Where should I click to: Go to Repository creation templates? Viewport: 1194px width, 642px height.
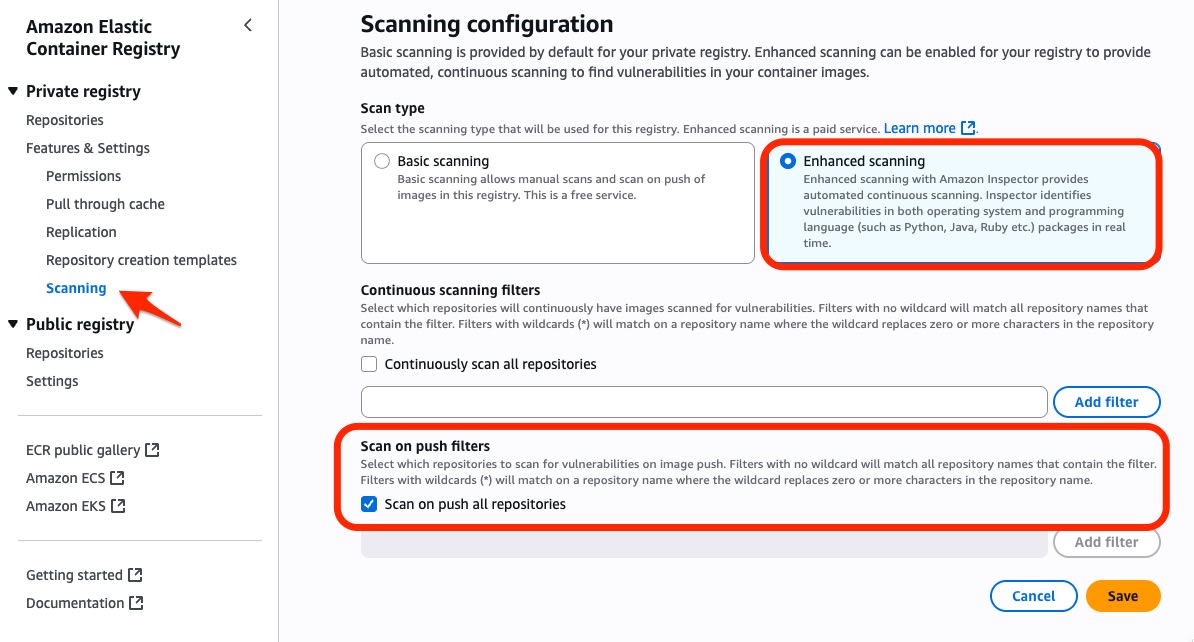coord(141,260)
